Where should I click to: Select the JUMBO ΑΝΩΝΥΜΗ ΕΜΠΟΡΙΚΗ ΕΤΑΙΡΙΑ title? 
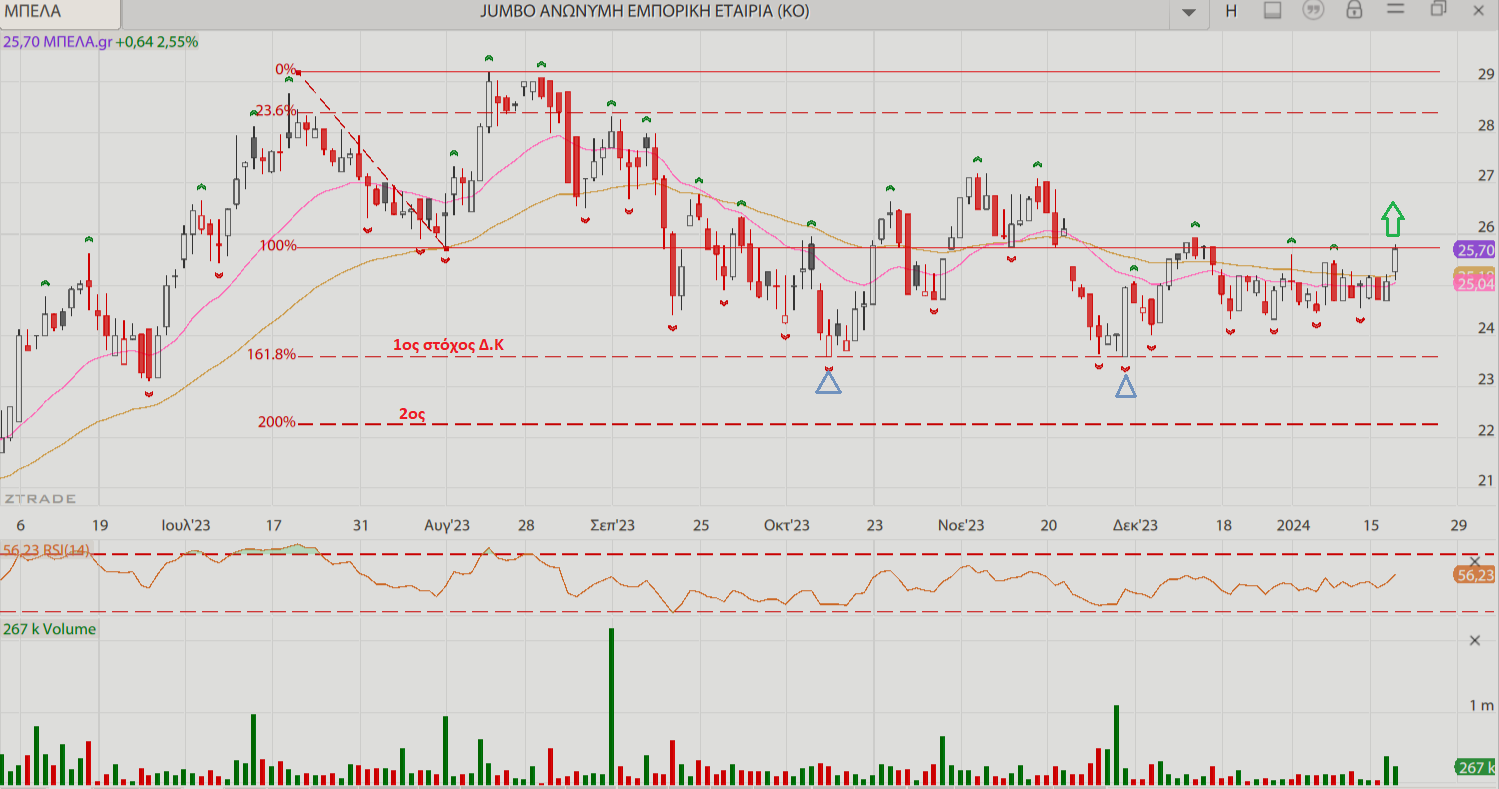(644, 11)
